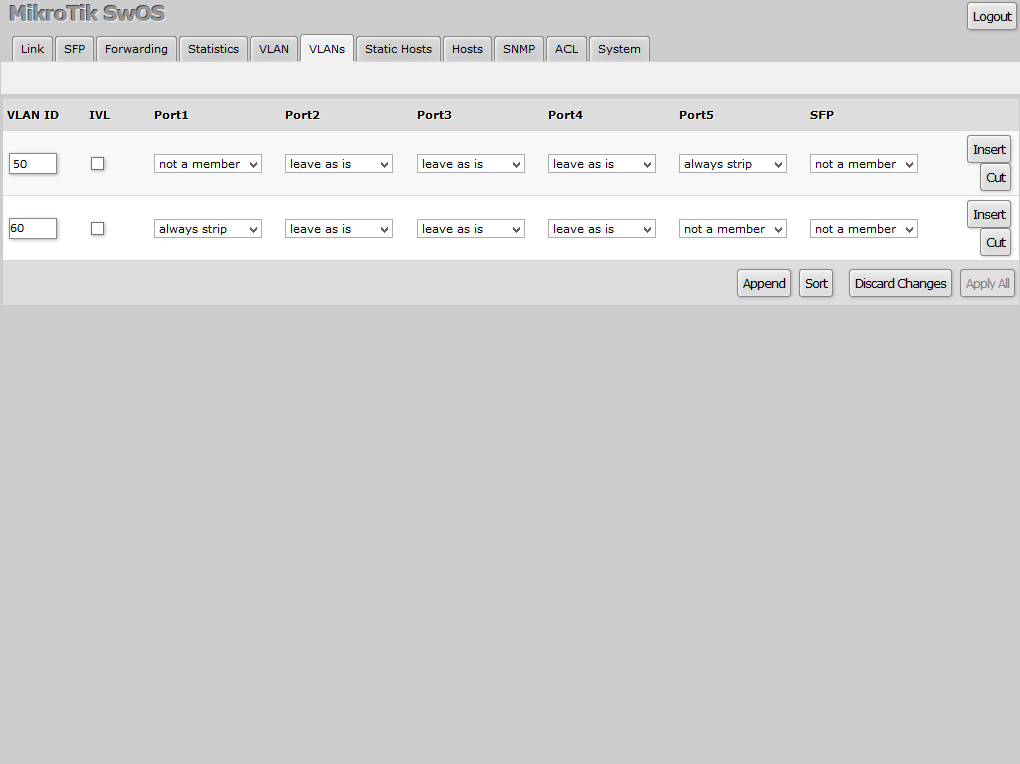Click the Port2 column header
Viewport: 1020px width, 764px height.
[x=302, y=115]
